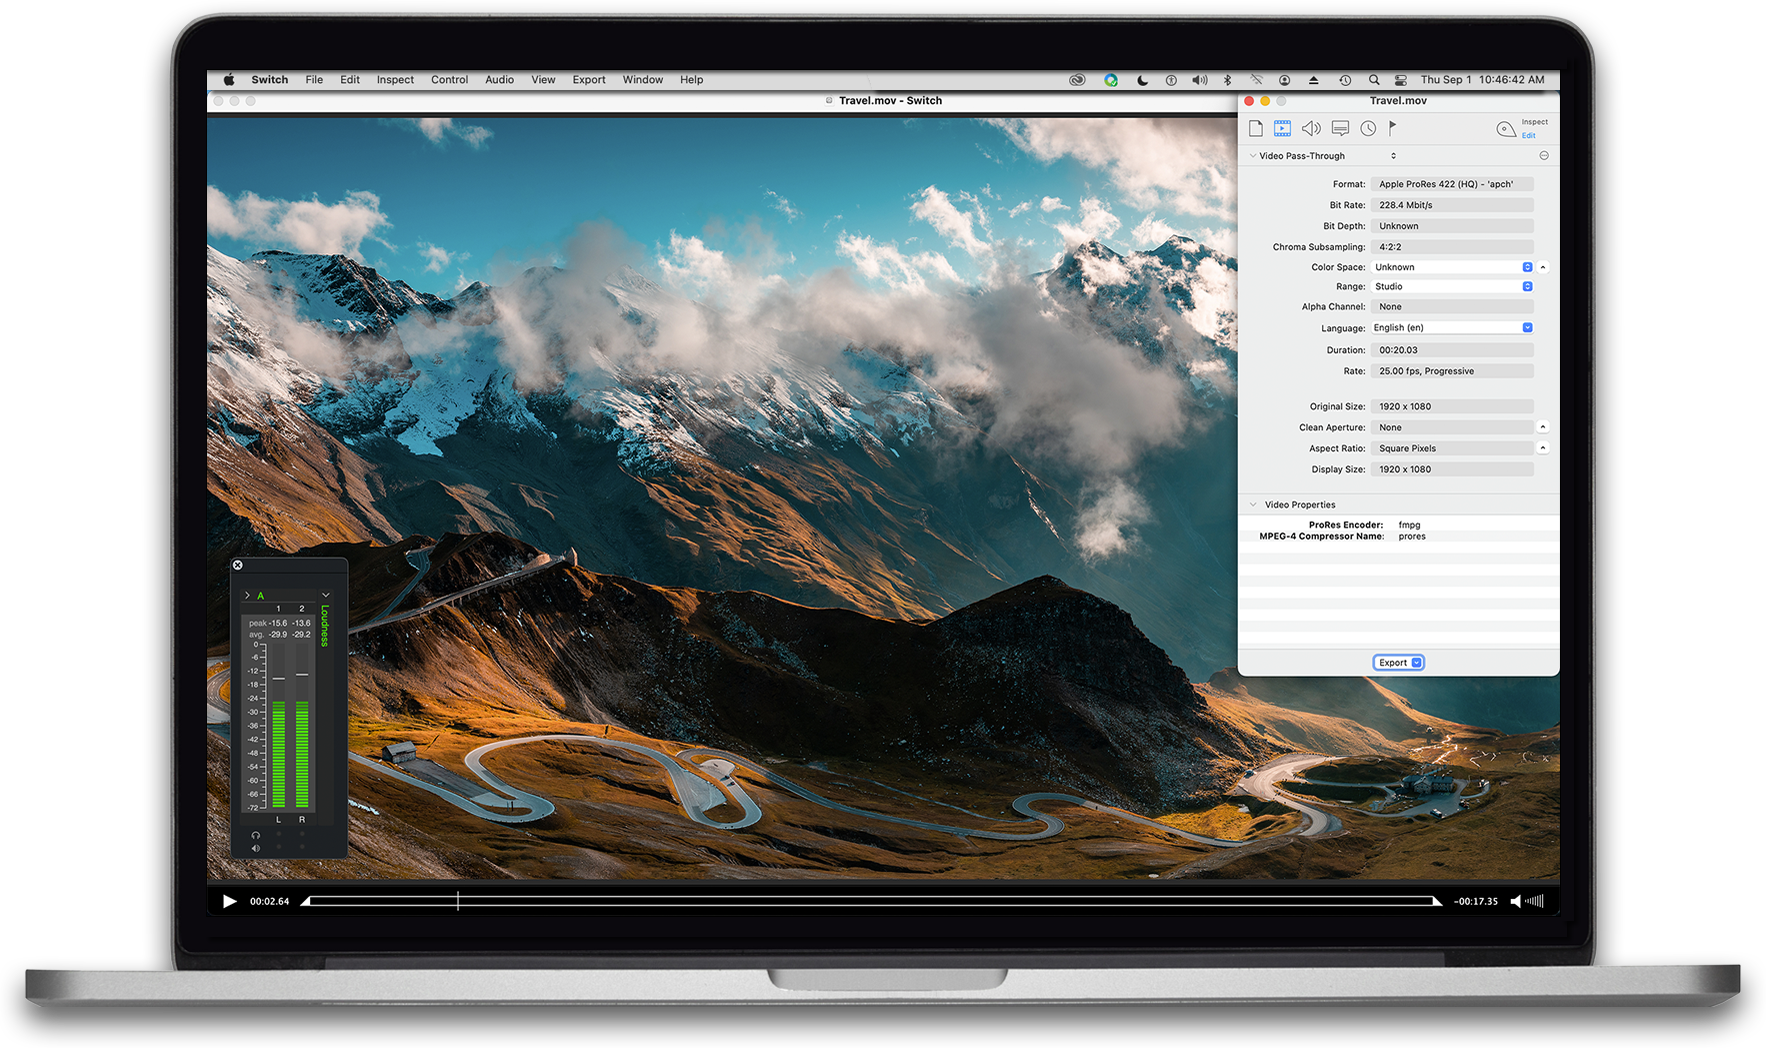
Task: Collapse the Video Properties section
Action: 1253,505
